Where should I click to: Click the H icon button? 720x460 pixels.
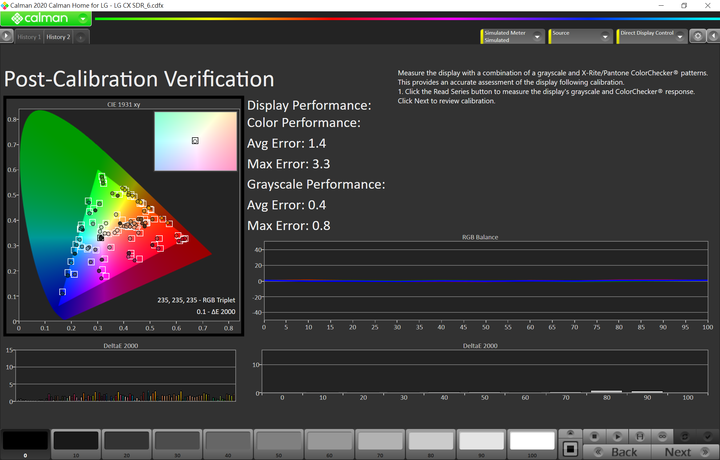[639, 436]
